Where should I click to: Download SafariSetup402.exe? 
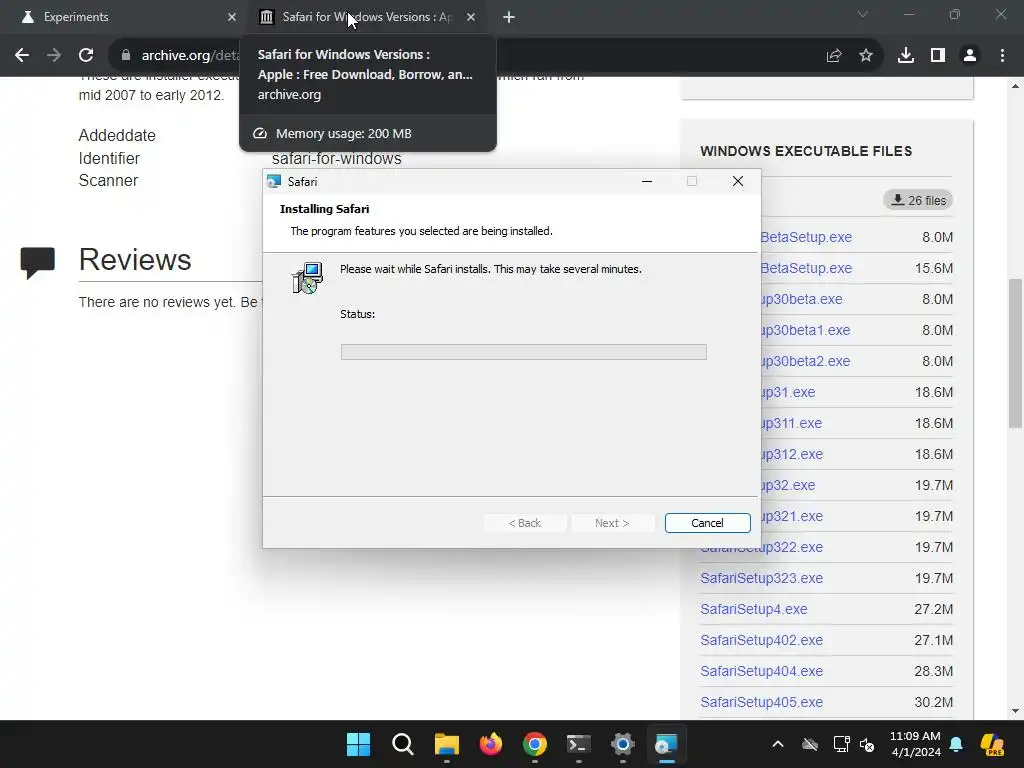click(761, 641)
